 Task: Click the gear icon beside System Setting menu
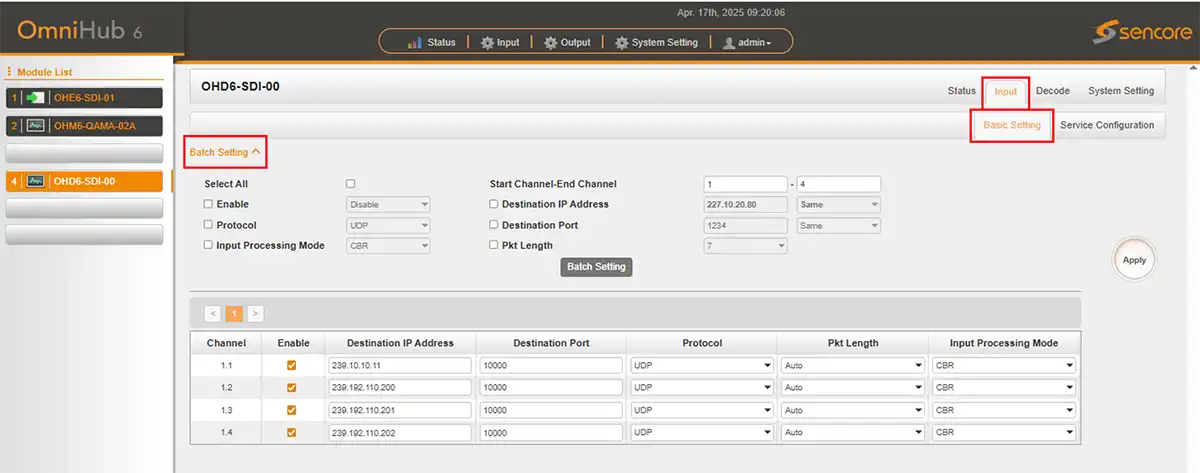point(622,42)
